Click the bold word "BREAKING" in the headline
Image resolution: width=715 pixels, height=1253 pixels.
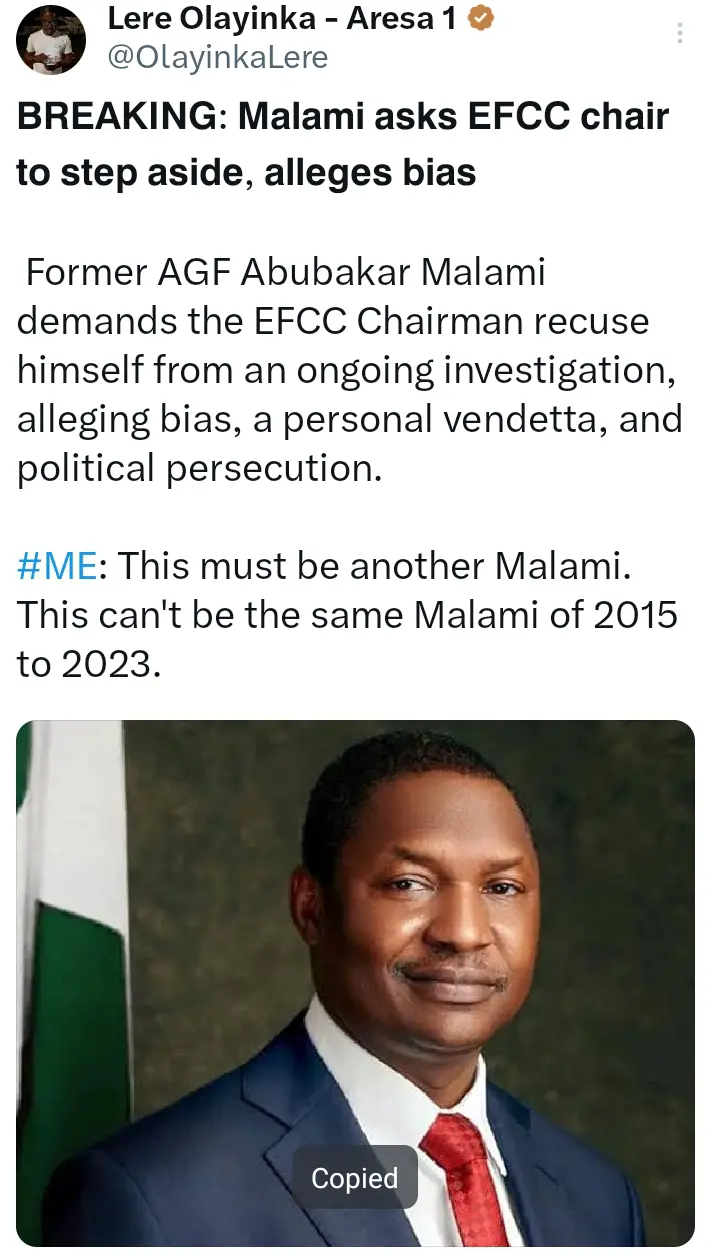tap(113, 118)
